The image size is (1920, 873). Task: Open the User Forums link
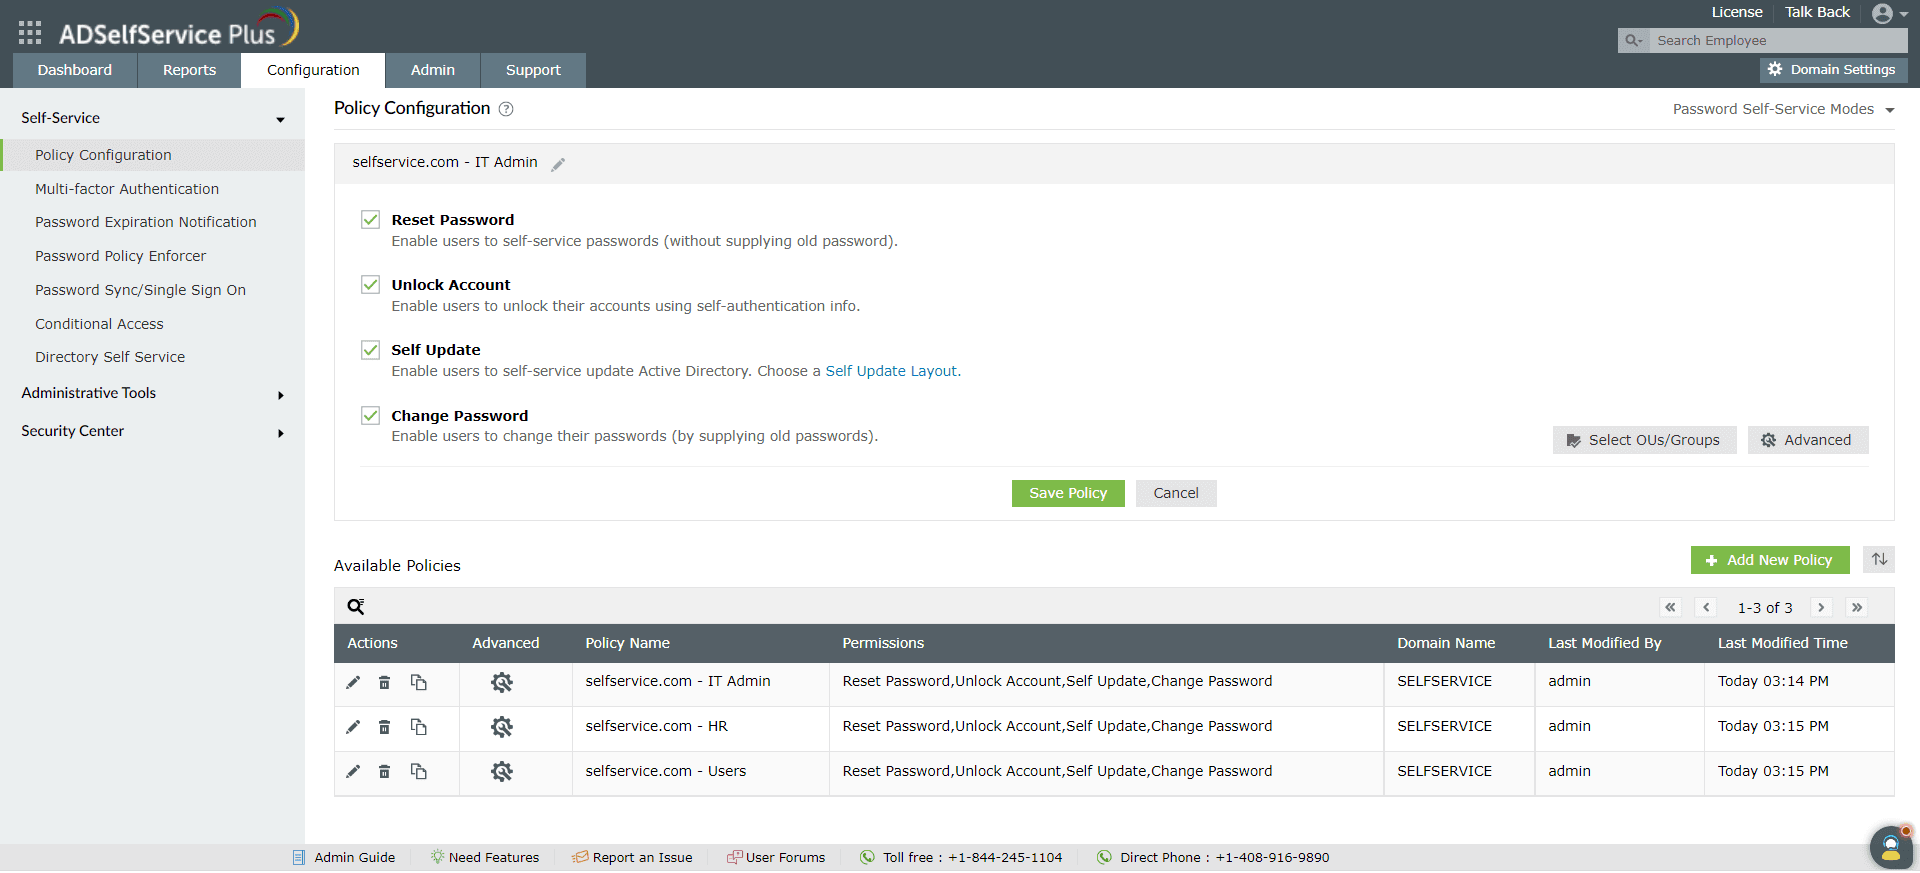click(x=776, y=858)
